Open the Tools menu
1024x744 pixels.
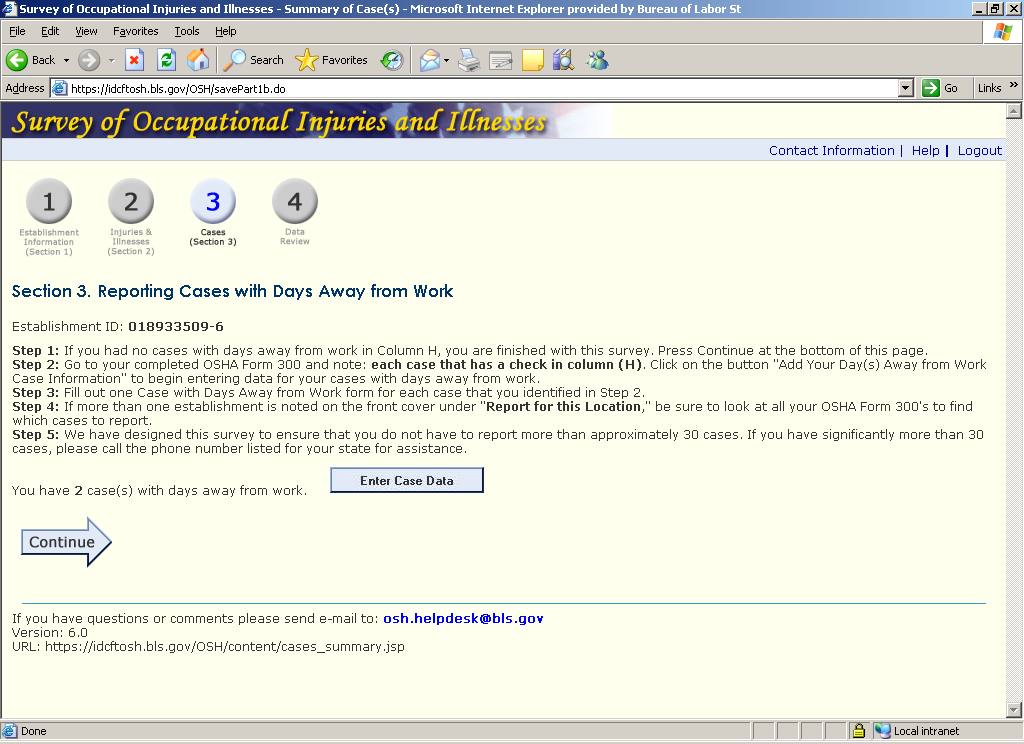(x=187, y=31)
